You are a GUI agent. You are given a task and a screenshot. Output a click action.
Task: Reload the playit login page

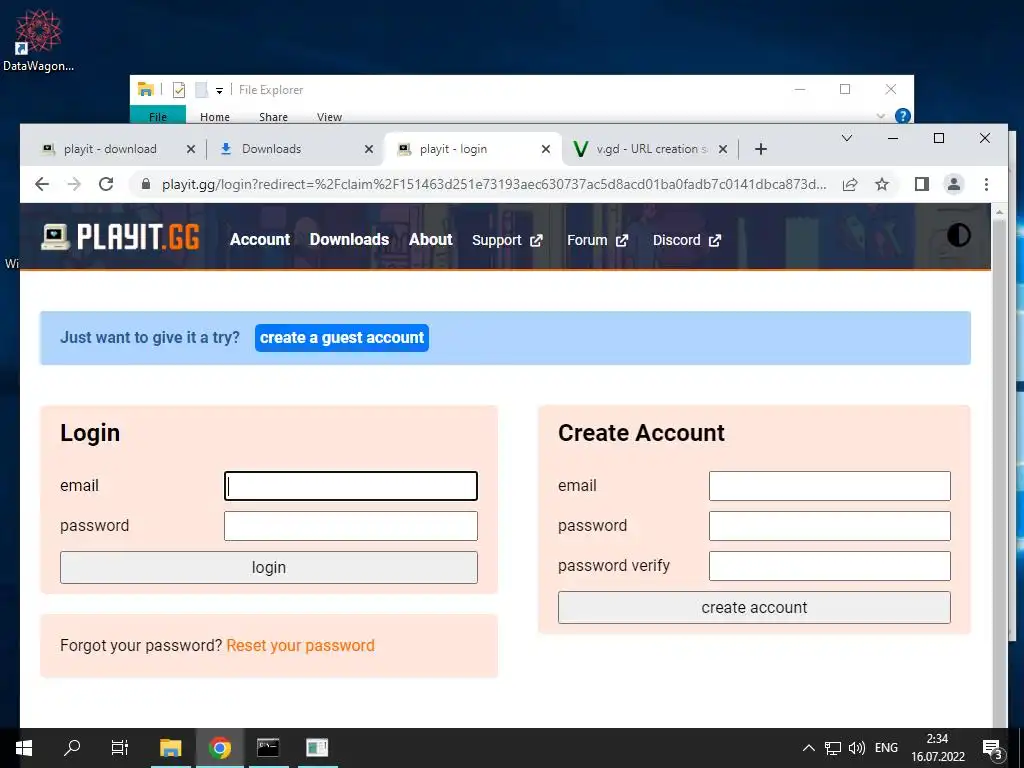click(x=106, y=184)
